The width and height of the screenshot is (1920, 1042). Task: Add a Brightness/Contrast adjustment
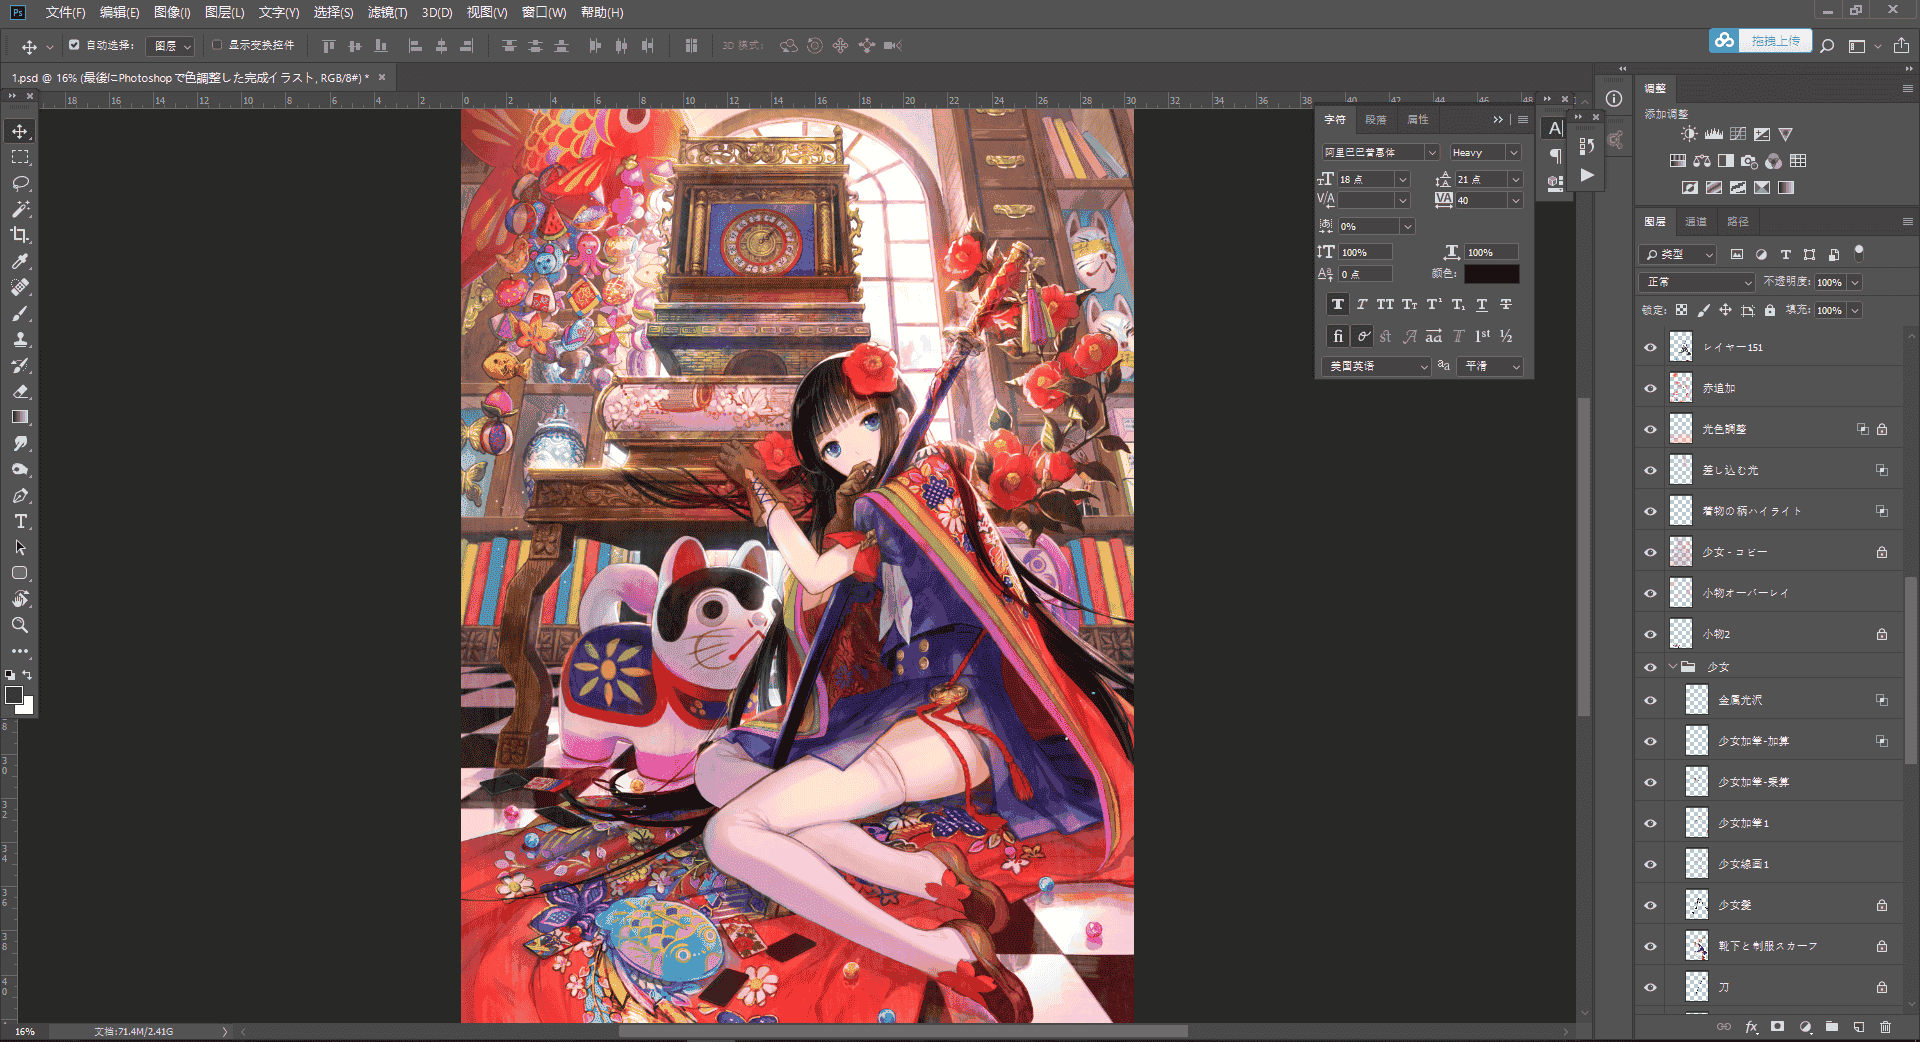click(1689, 134)
